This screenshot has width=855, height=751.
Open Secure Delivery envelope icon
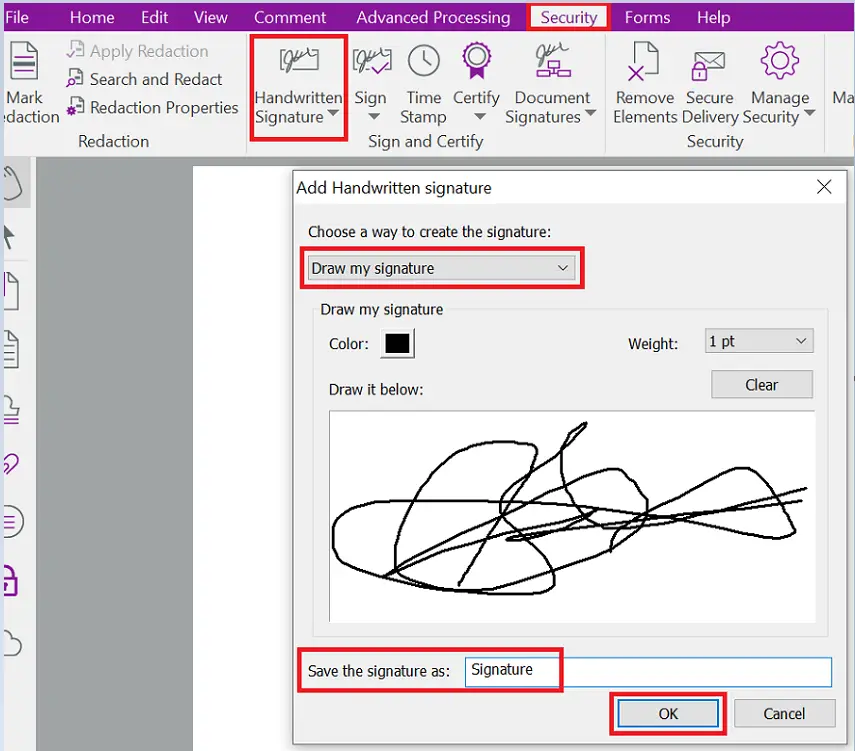[708, 65]
